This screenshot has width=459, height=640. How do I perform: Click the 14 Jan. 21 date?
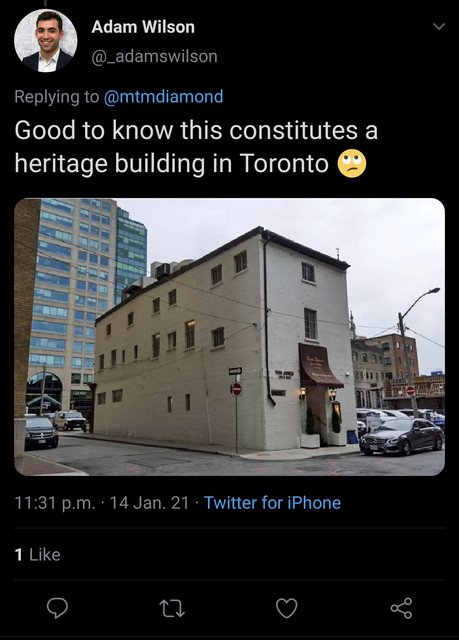click(x=149, y=502)
